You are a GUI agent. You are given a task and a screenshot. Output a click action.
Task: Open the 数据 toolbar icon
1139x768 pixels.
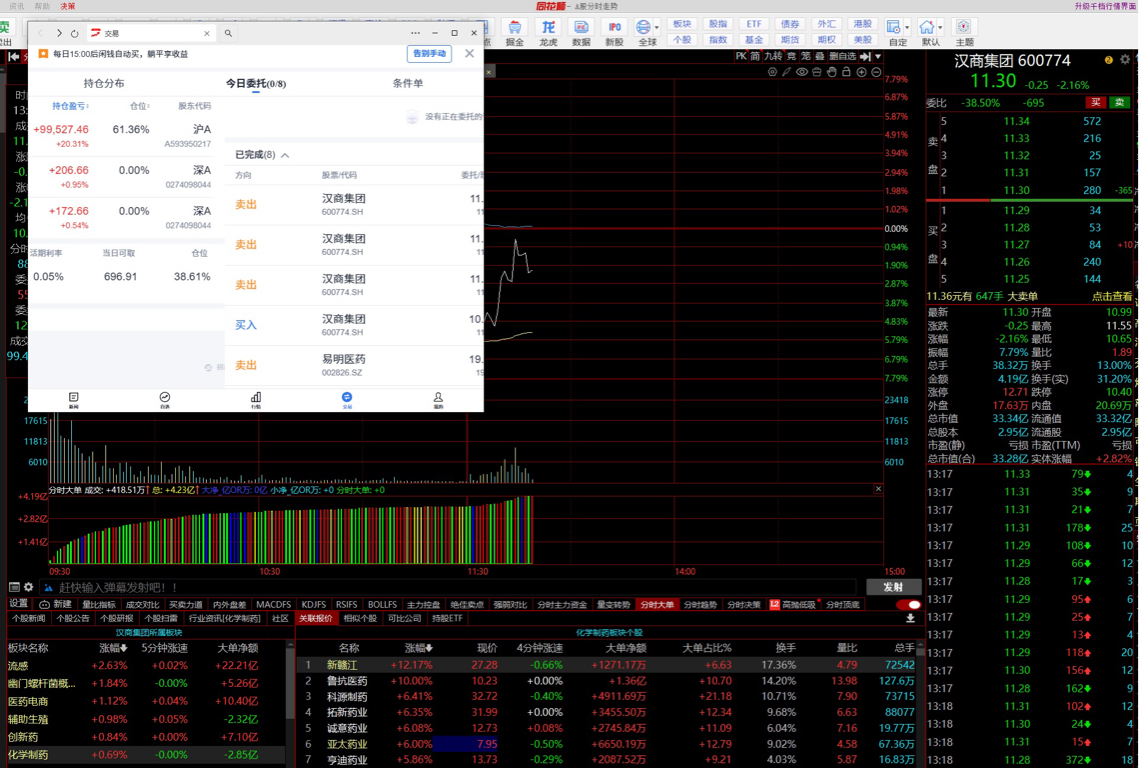click(581, 33)
